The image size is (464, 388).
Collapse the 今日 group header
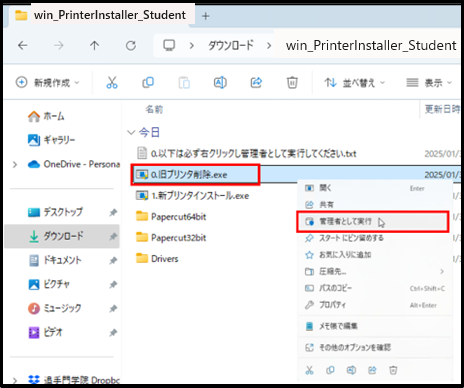pos(131,132)
